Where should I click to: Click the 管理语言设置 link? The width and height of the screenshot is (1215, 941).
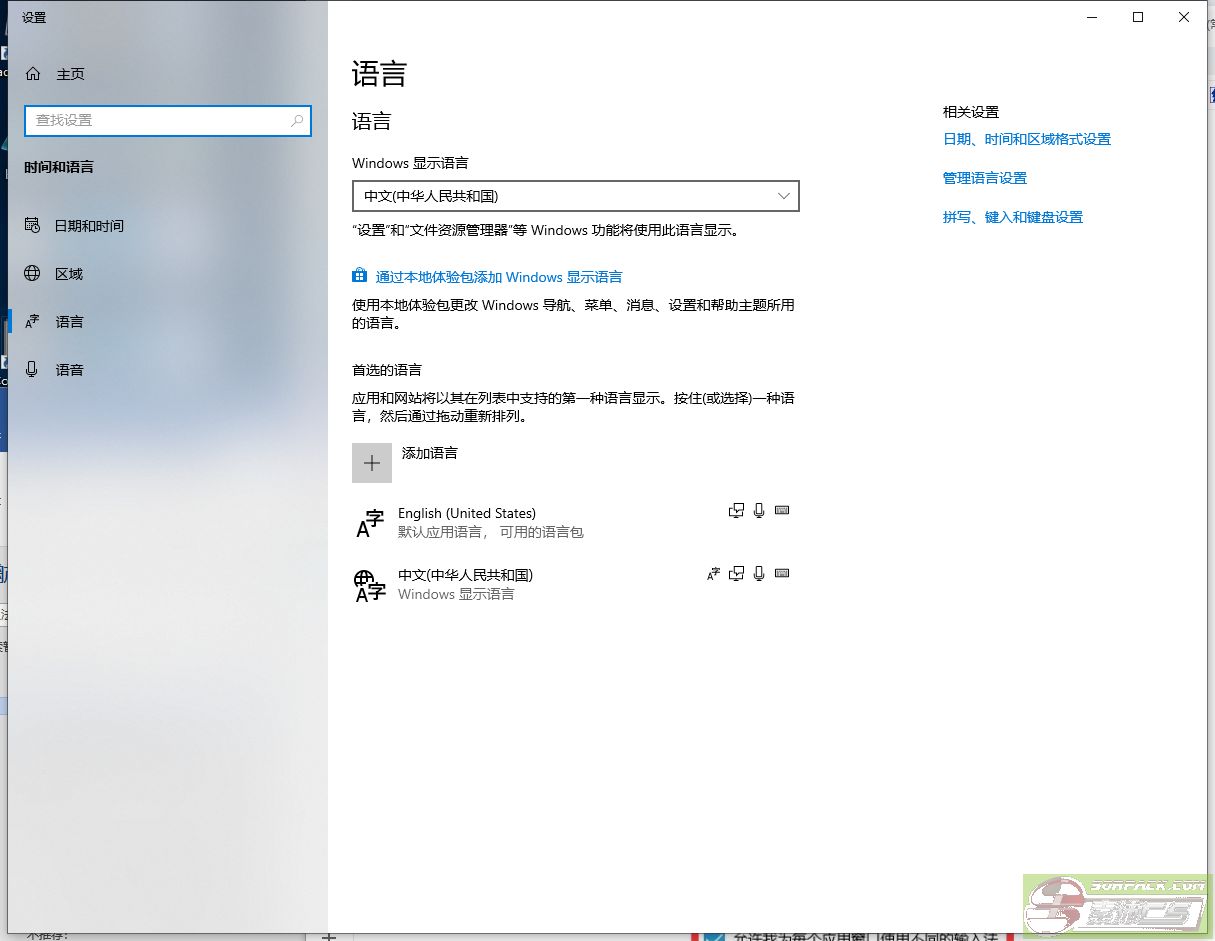point(984,178)
